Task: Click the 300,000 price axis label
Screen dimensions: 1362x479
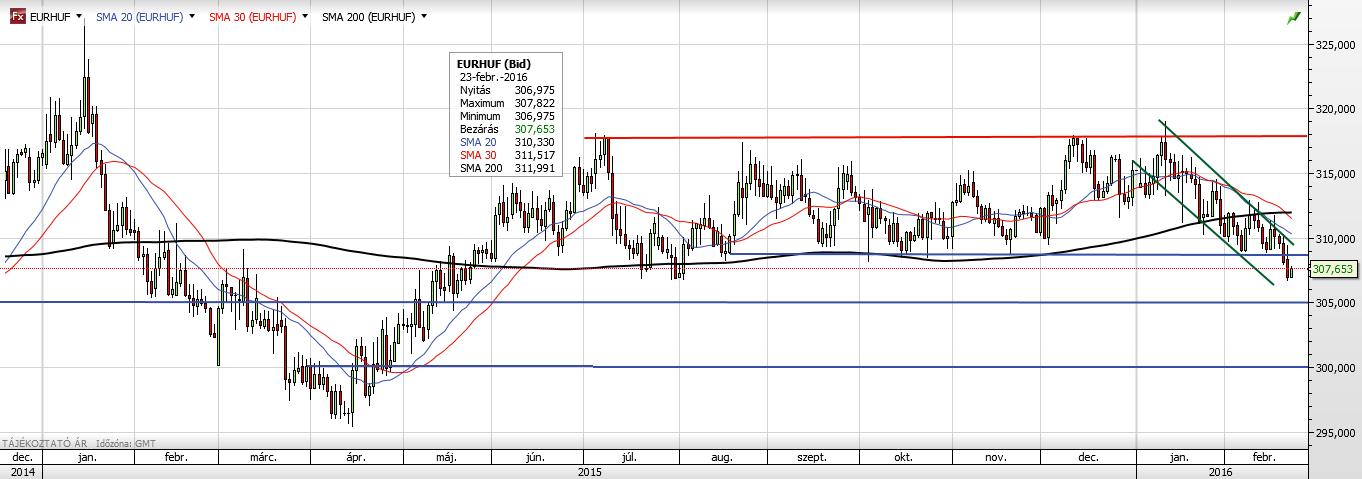Action: tap(1335, 368)
